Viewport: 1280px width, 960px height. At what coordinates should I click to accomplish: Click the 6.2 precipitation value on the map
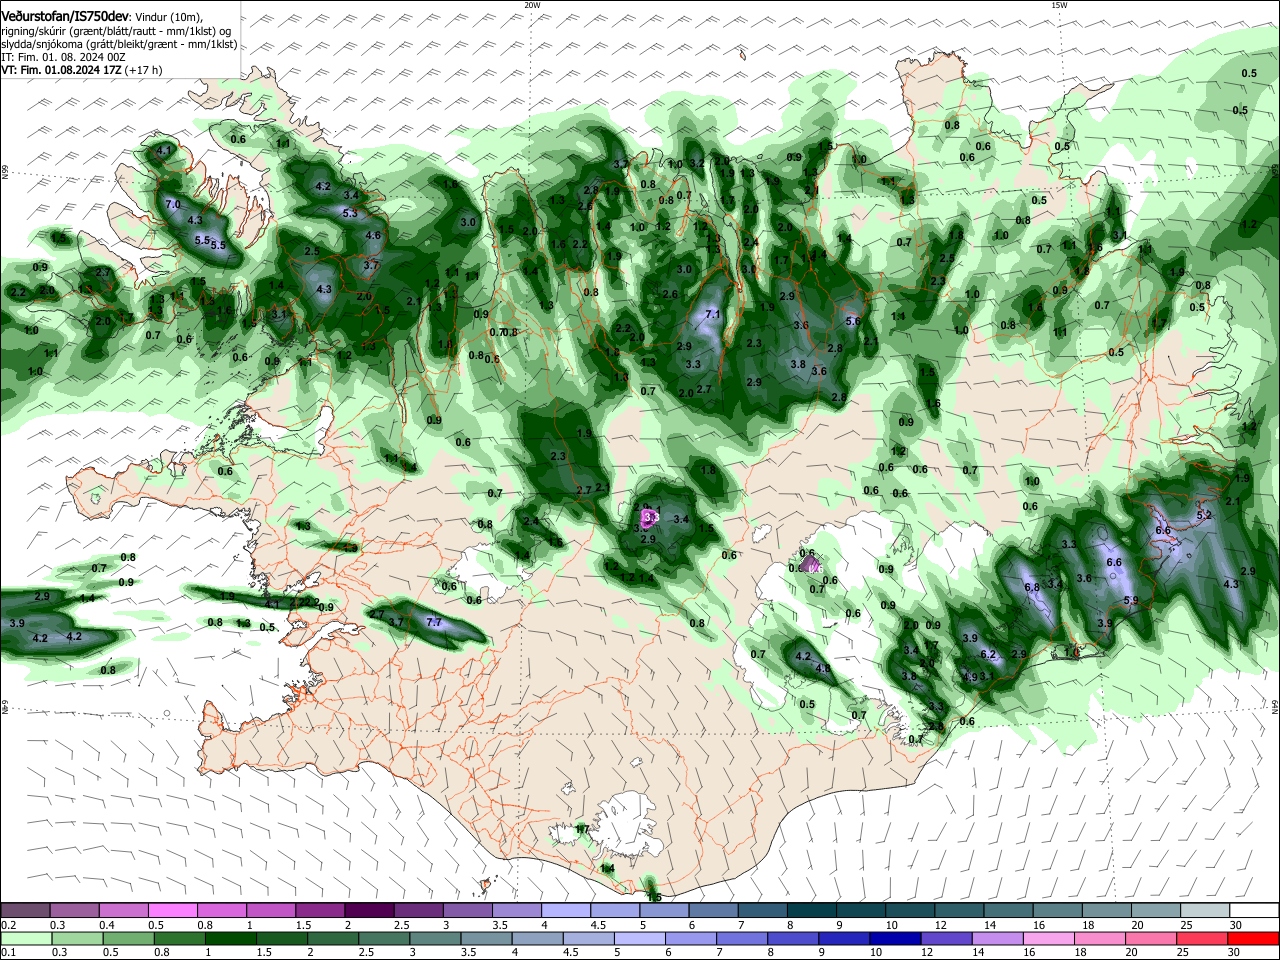(990, 655)
